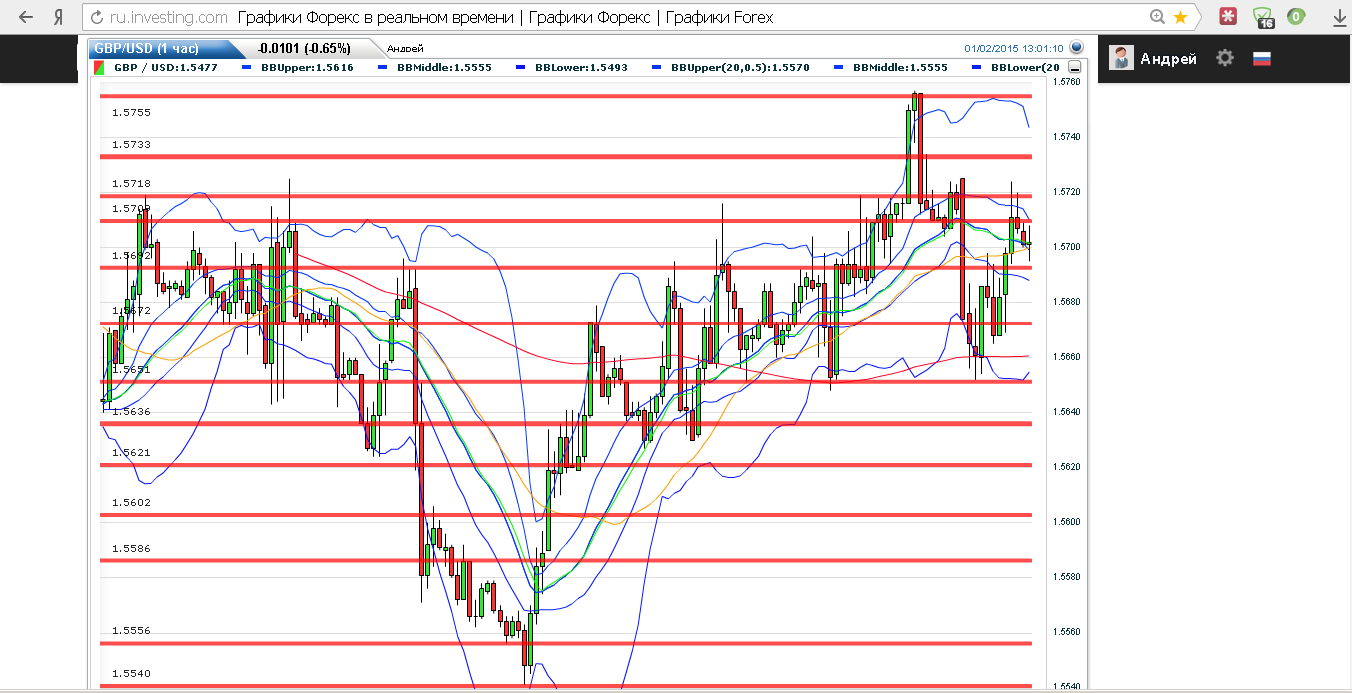The image size is (1352, 693).
Task: Open the red asterisk LastPass extension
Action: tap(1227, 17)
